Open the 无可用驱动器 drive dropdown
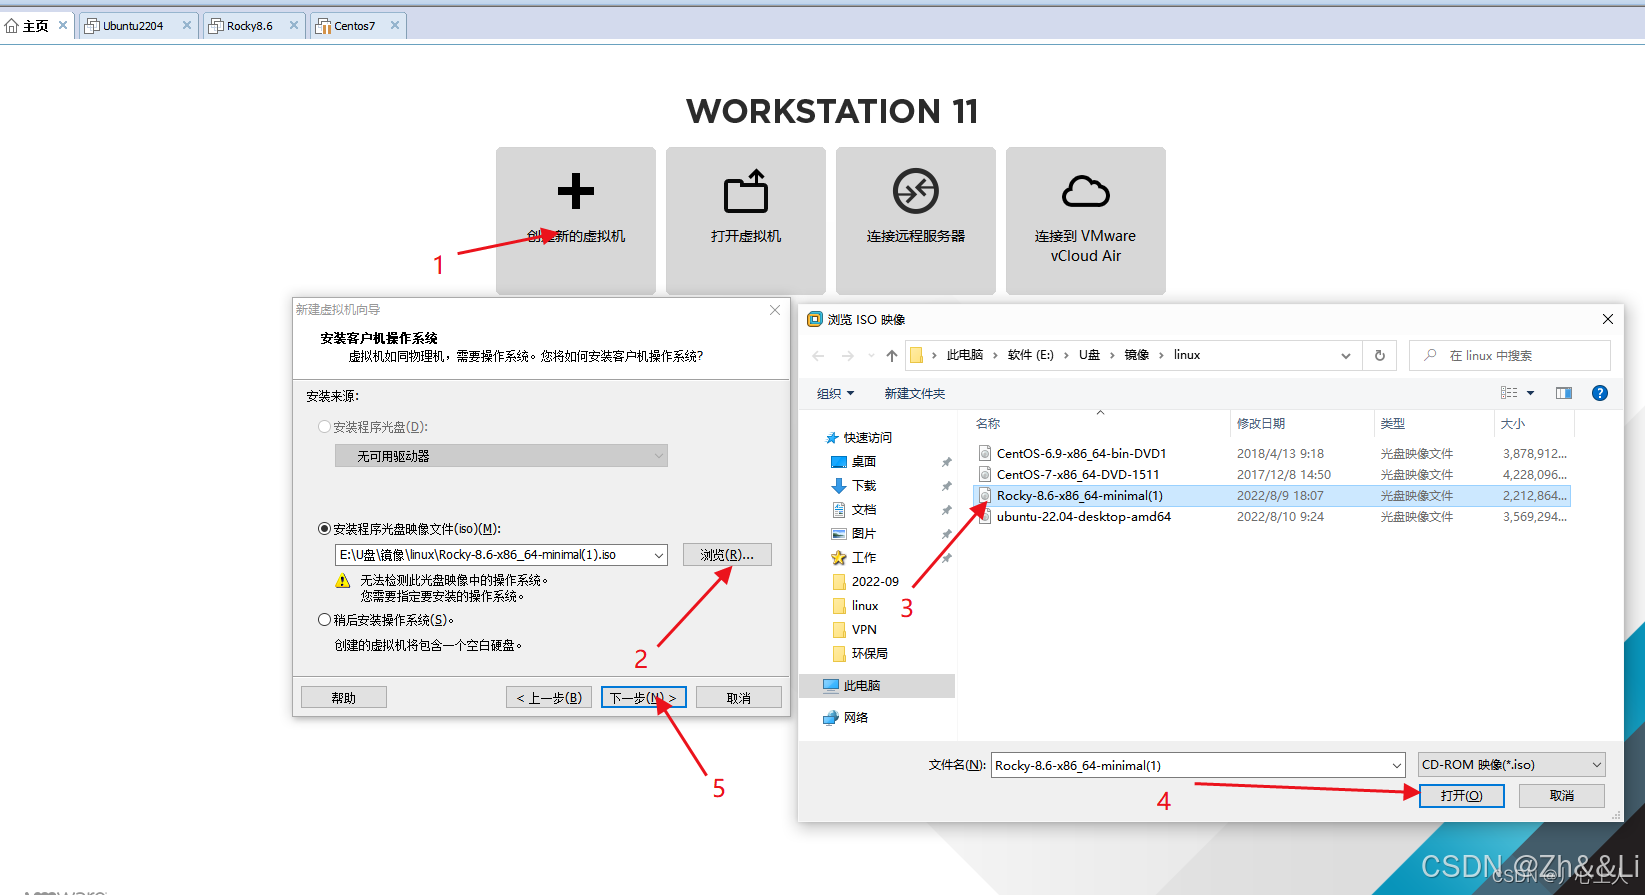This screenshot has height=895, width=1645. click(501, 456)
